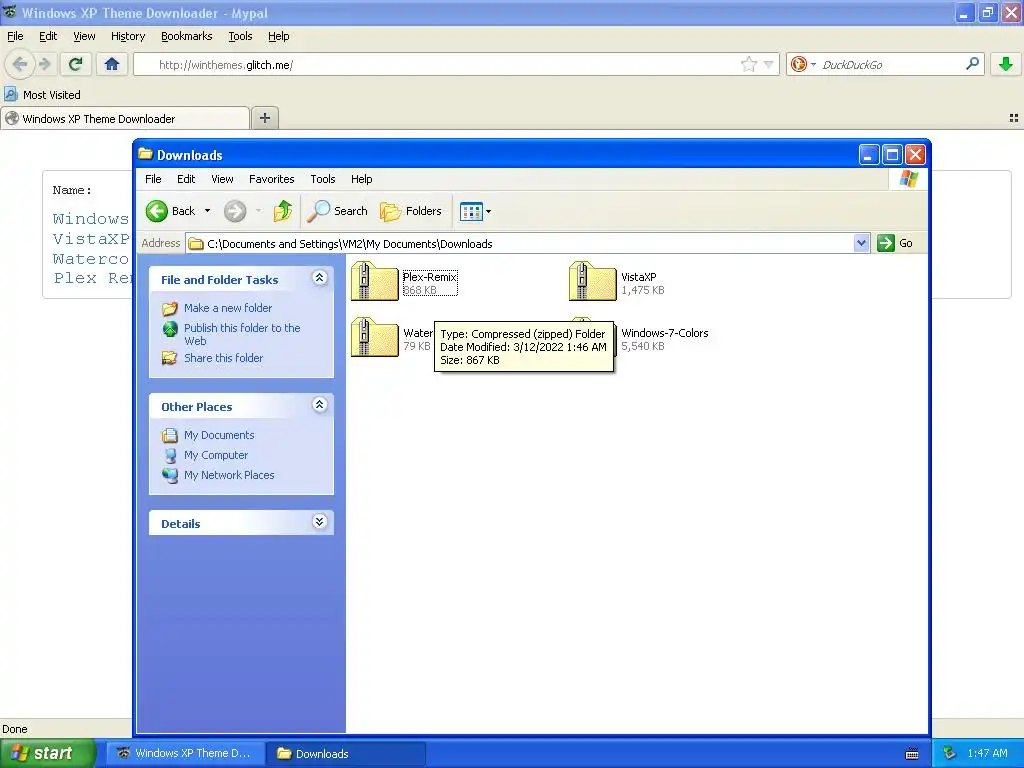Open browser History menu
The width and height of the screenshot is (1024, 768).
coord(127,37)
